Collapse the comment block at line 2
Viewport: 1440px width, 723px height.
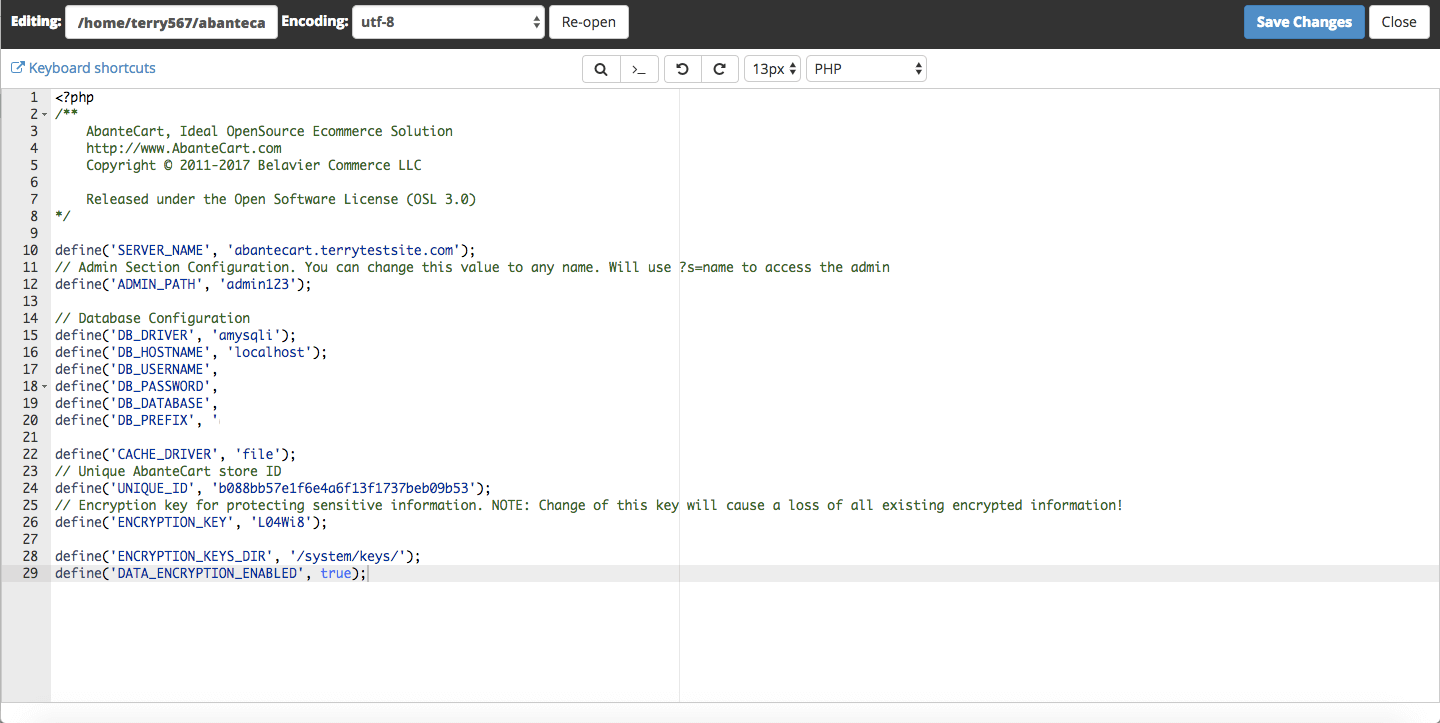coord(44,114)
